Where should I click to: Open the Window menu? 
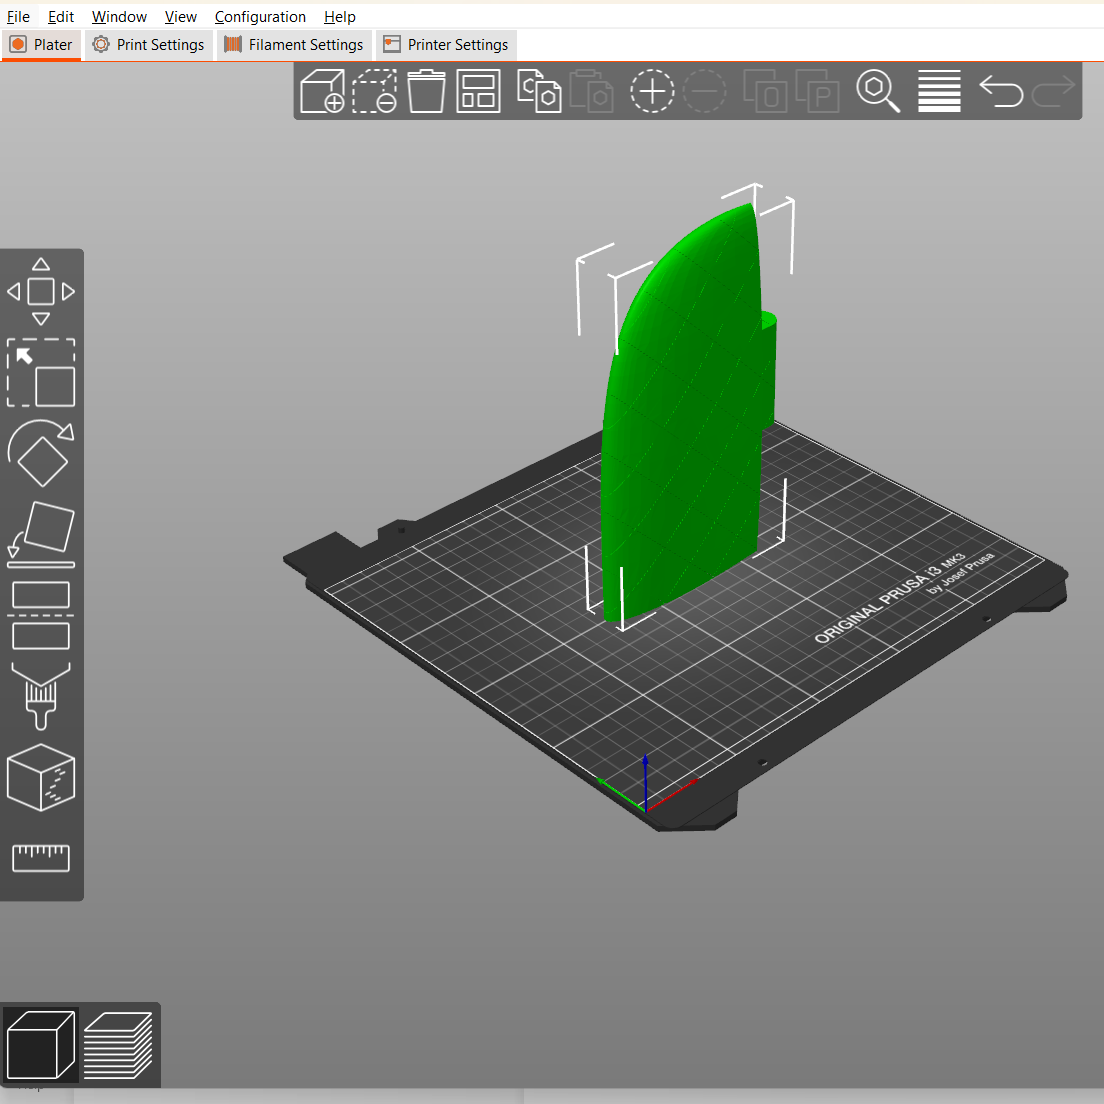click(119, 16)
